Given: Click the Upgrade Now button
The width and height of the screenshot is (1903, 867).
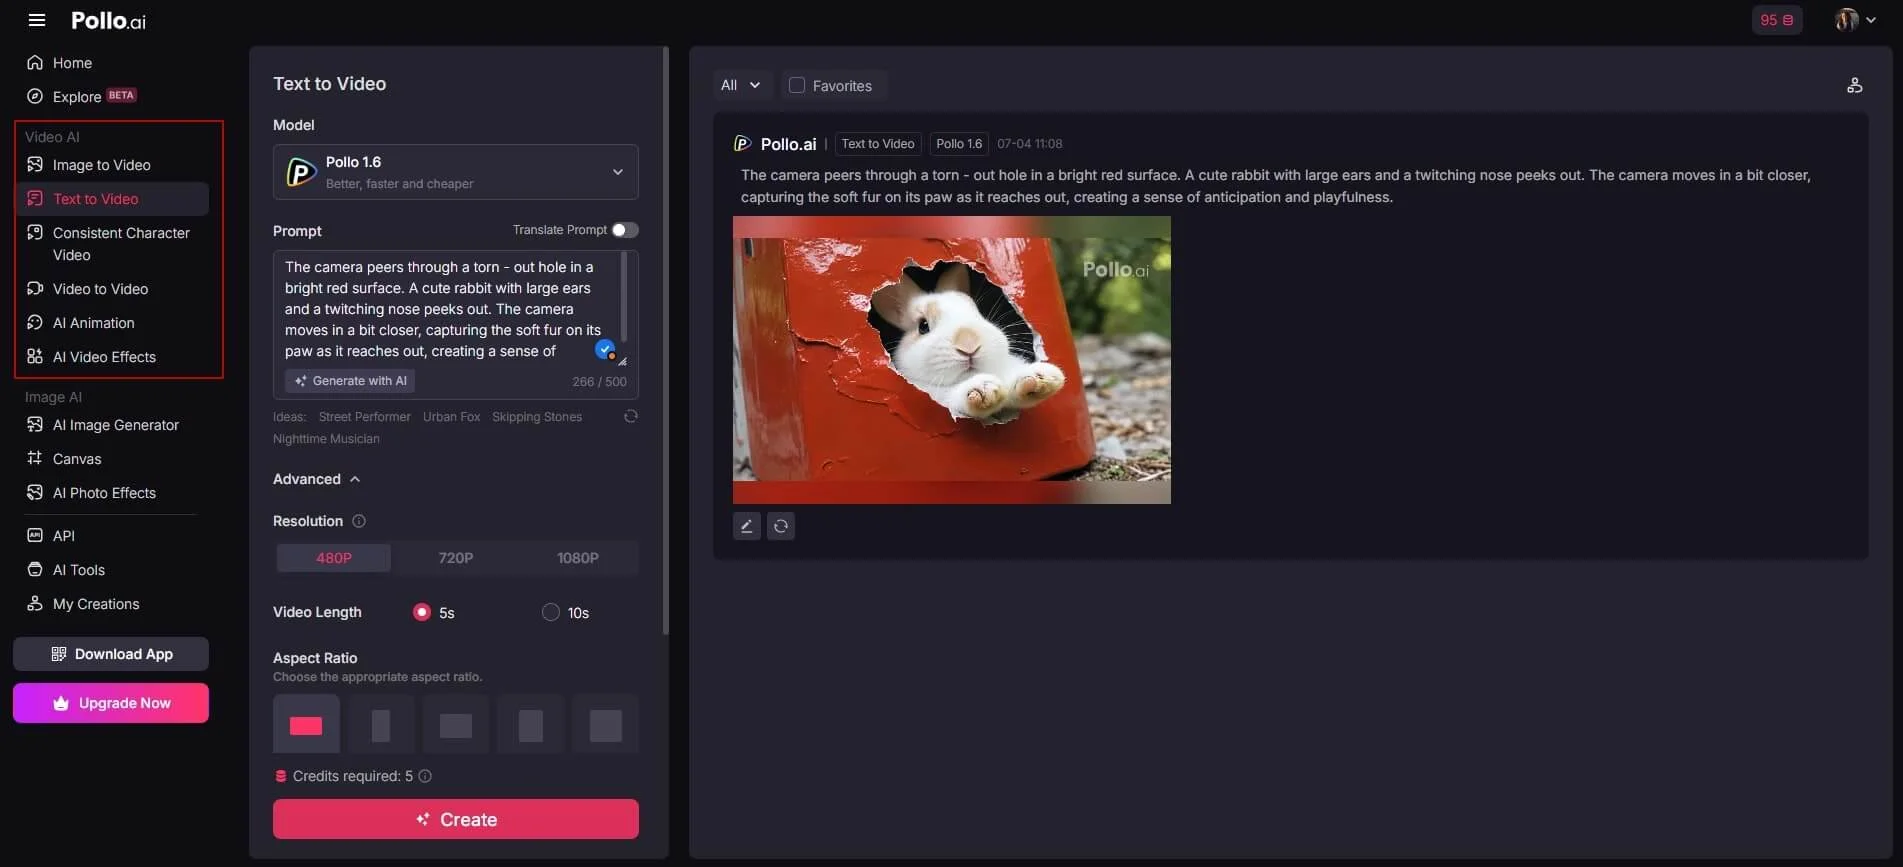Looking at the screenshot, I should point(111,703).
